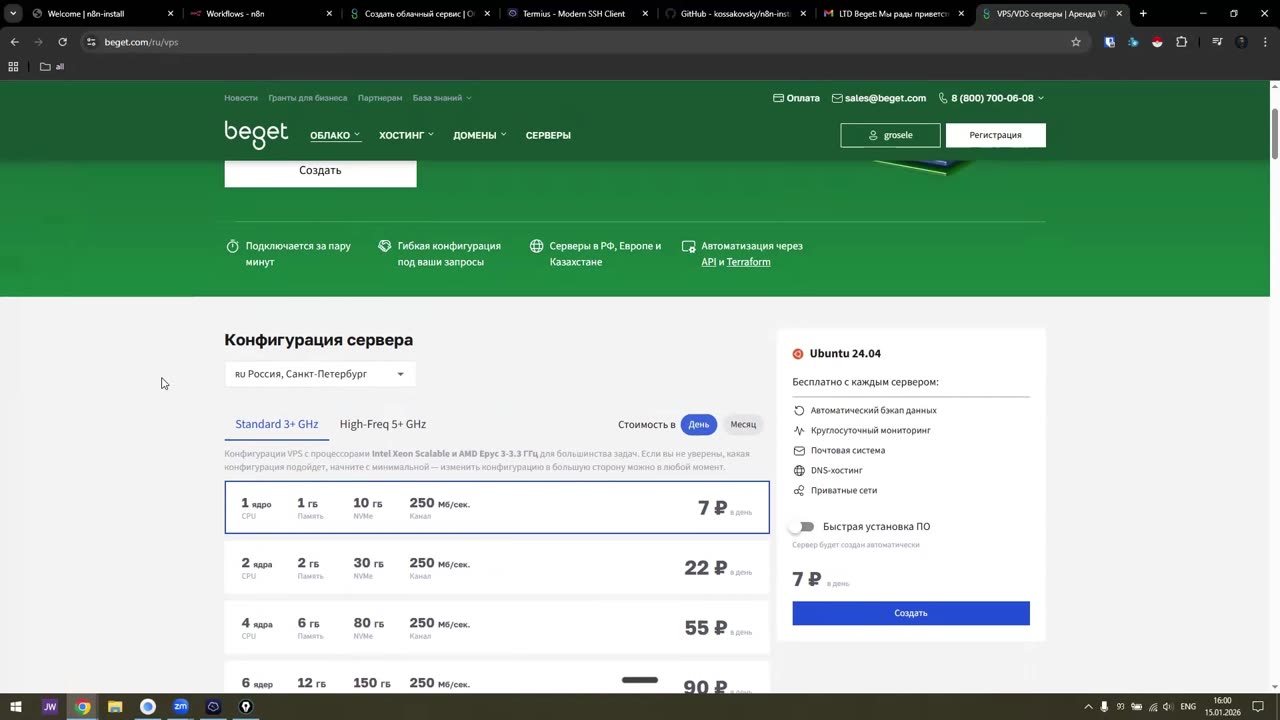1280x720 pixels.
Task: Go back to the previous page
Action: pos(14,42)
